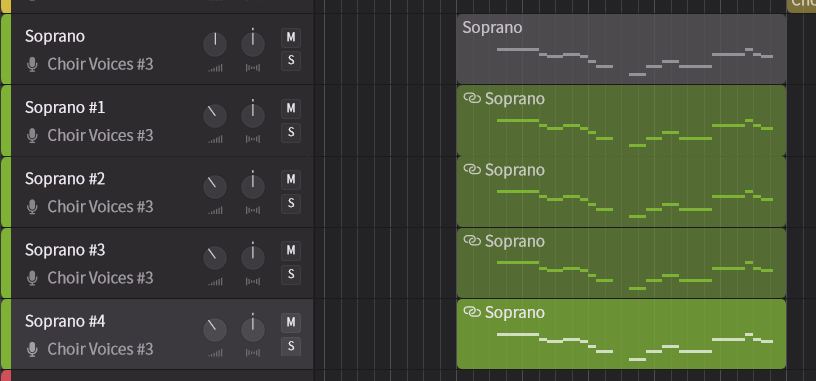This screenshot has width=816, height=381.
Task: Click the Soprano #2 volume knob
Action: pos(215,187)
